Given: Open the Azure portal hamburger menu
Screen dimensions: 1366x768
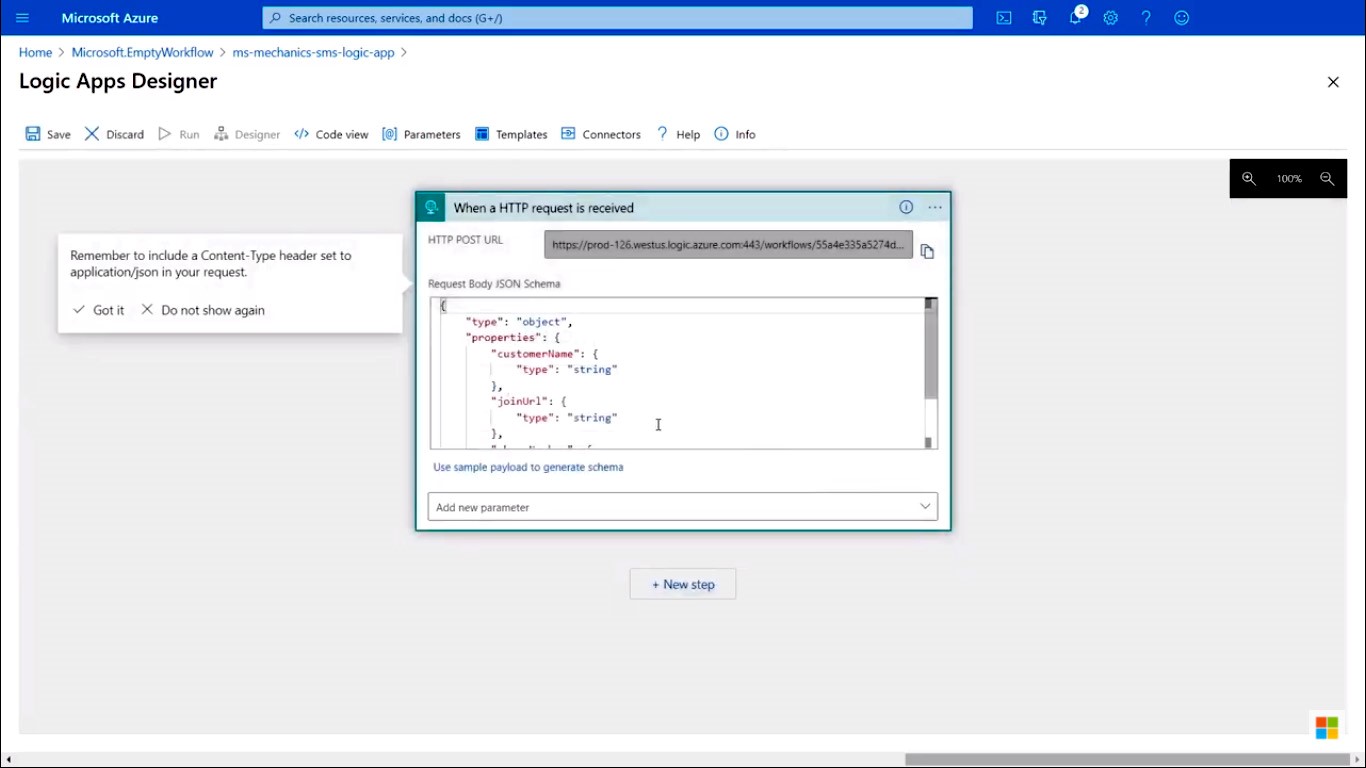Looking at the screenshot, I should [22, 18].
